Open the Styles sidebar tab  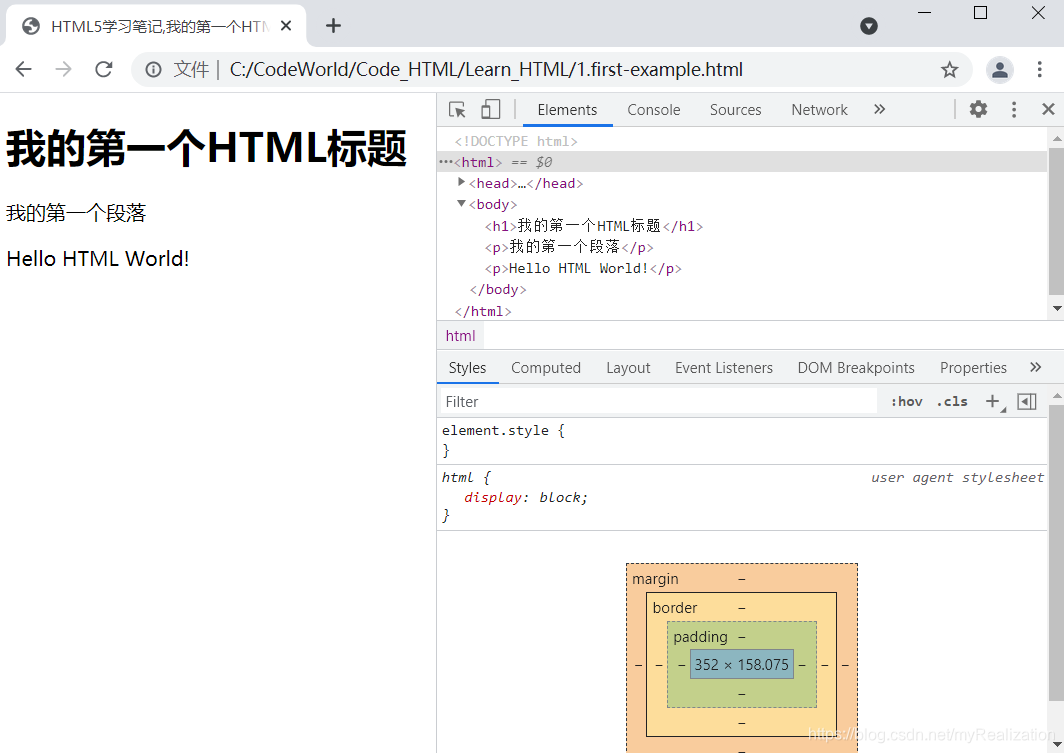[468, 368]
